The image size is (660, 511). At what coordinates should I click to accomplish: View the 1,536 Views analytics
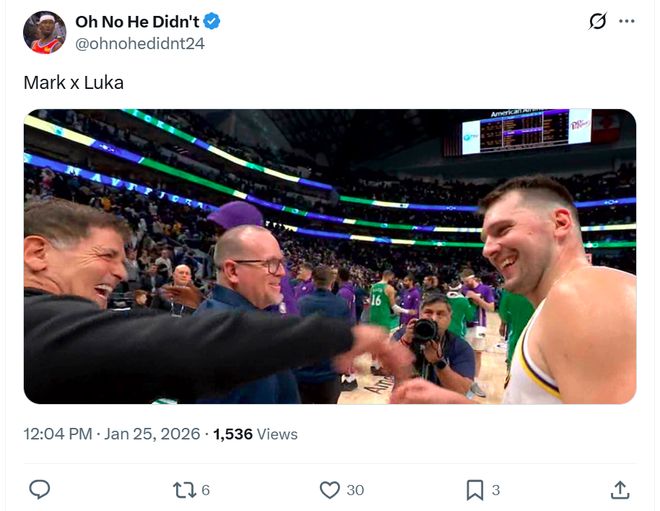pyautogui.click(x=255, y=434)
